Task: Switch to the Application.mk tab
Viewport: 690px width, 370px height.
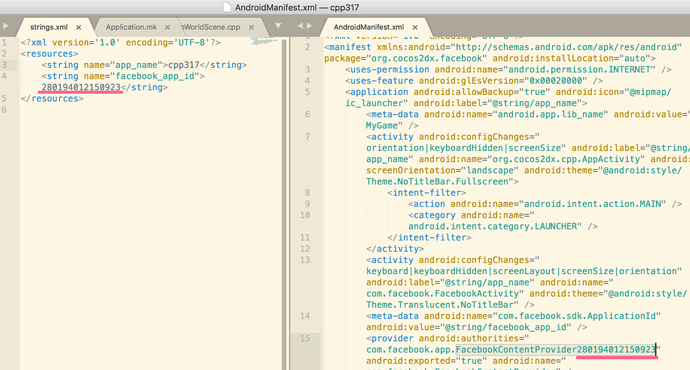Action: click(x=131, y=27)
